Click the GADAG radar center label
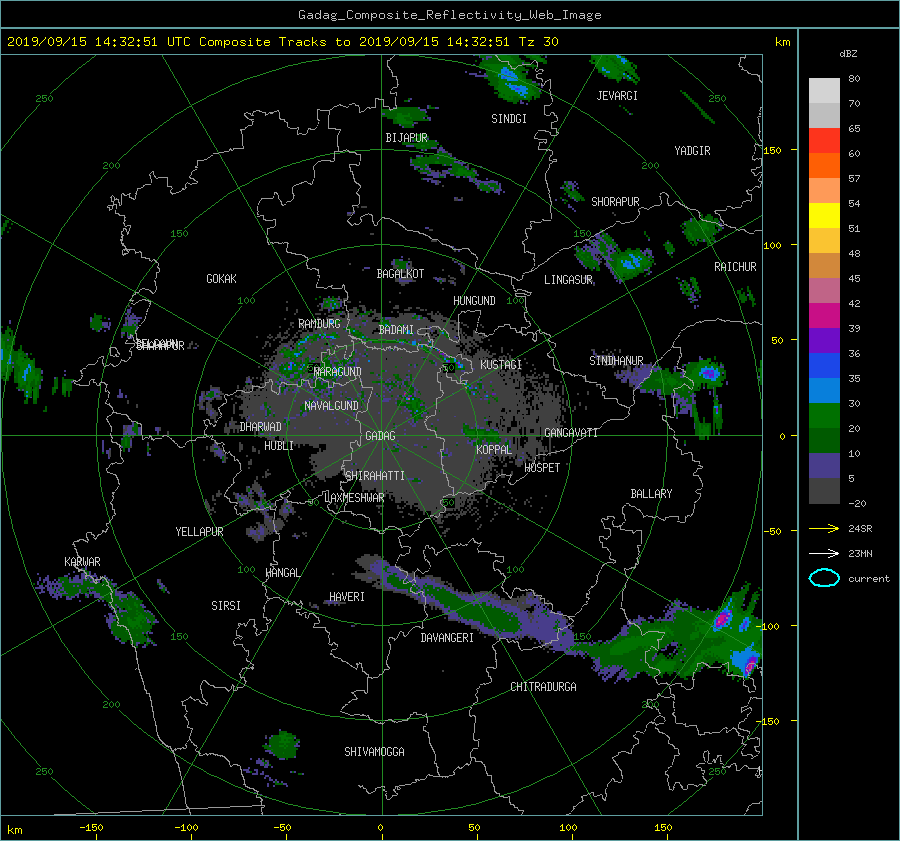900x841 pixels. pos(380,436)
